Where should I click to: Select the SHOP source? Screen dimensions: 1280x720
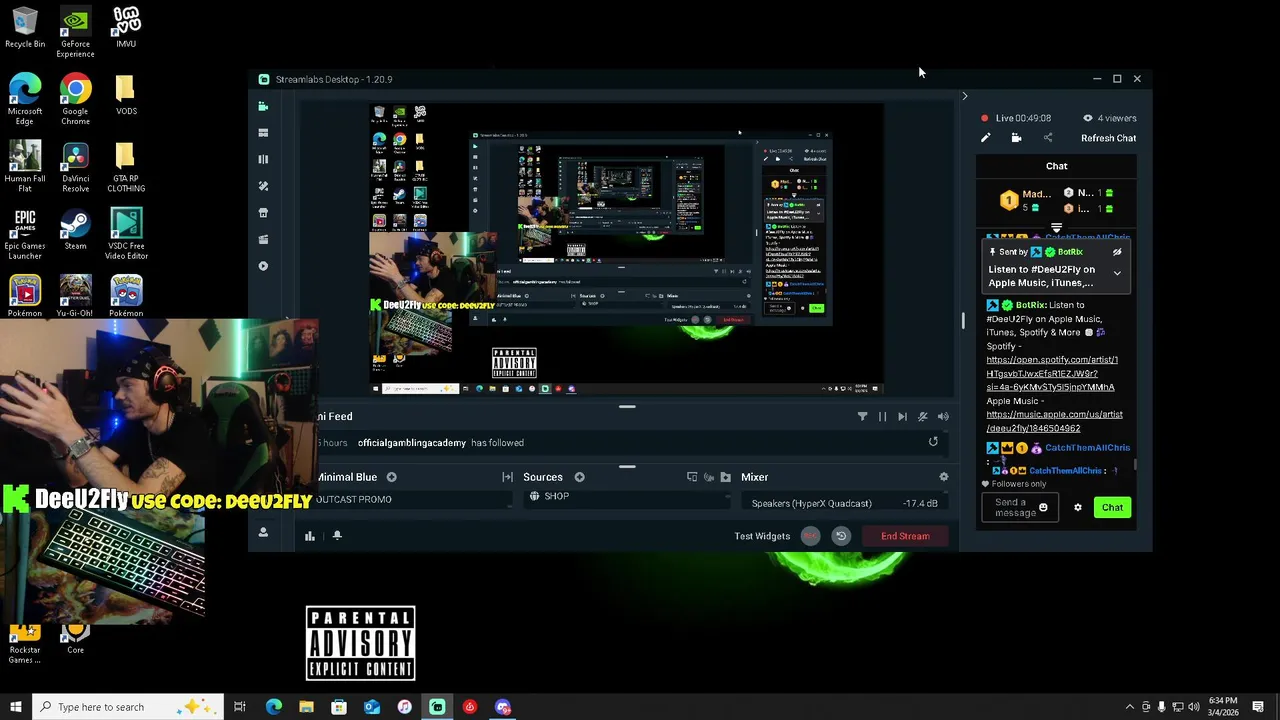(x=557, y=496)
